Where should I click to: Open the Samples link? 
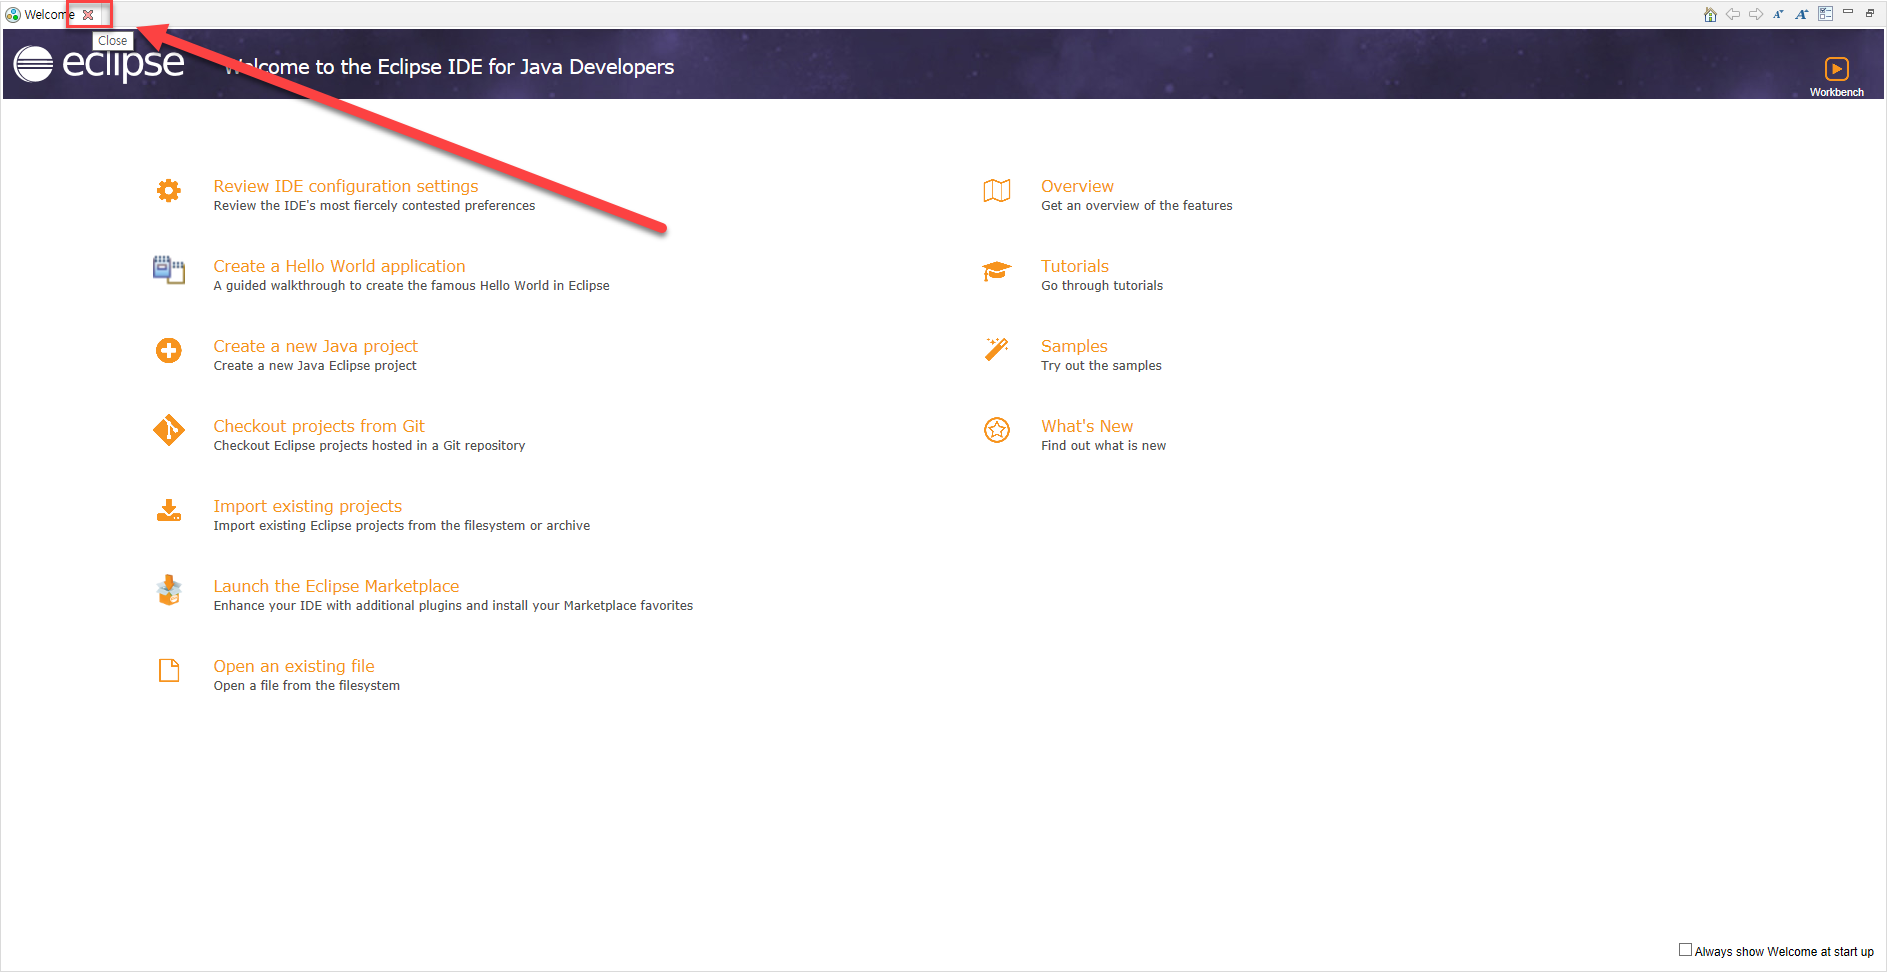(1074, 346)
